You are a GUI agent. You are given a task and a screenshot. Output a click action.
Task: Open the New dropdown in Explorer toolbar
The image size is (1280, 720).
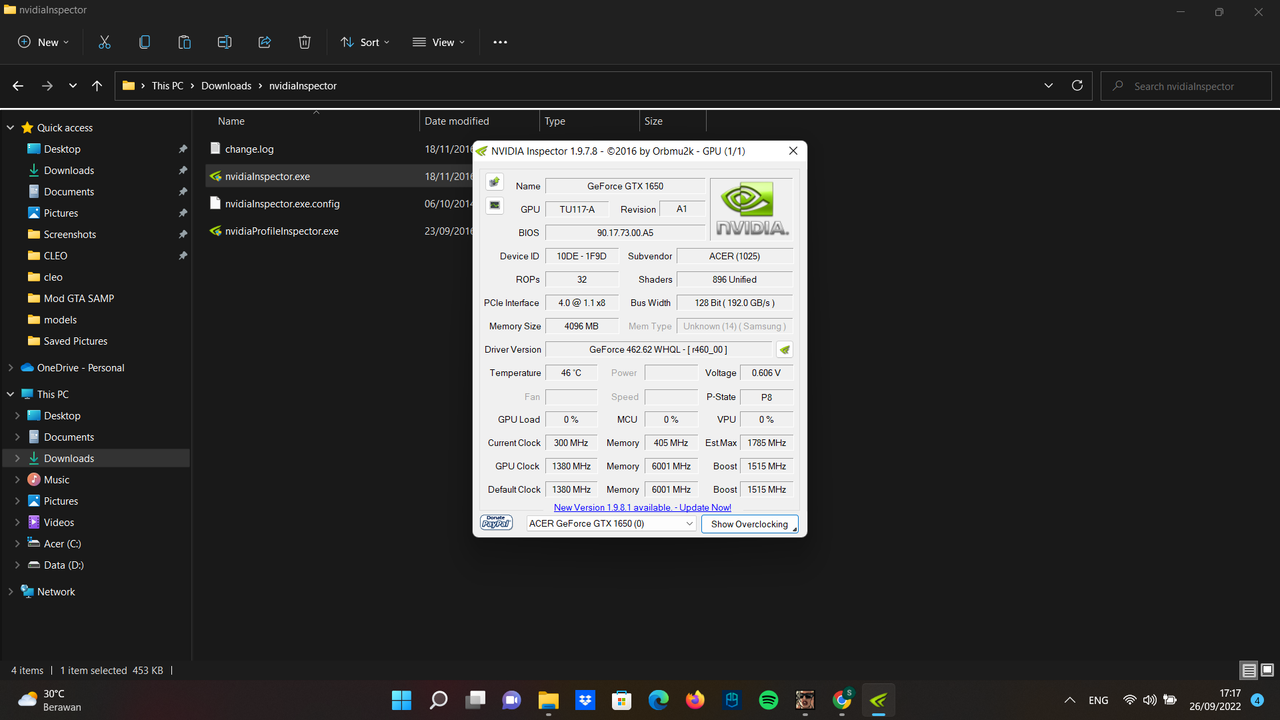(44, 42)
